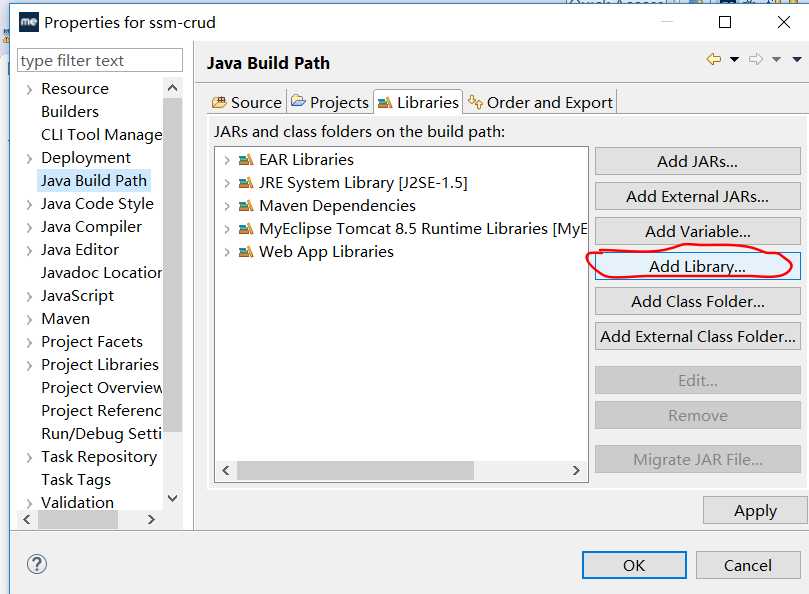
Task: Click the forward navigation arrow icon
Action: (756, 59)
